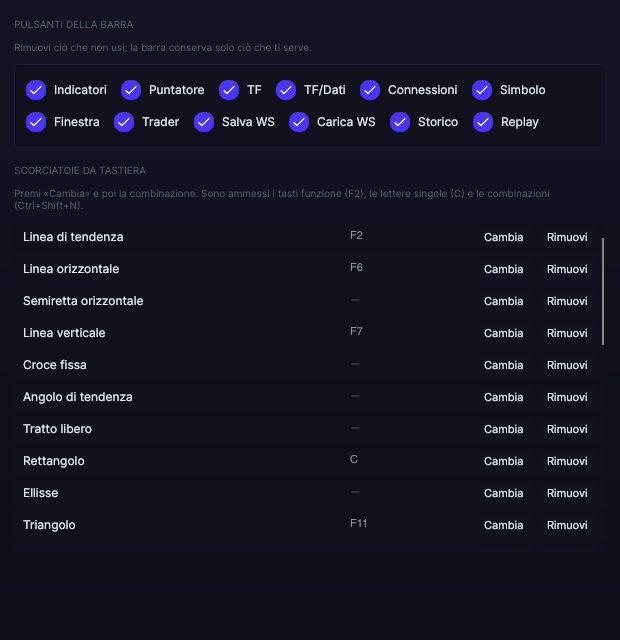Disable the Finestra bar button

tap(36, 122)
